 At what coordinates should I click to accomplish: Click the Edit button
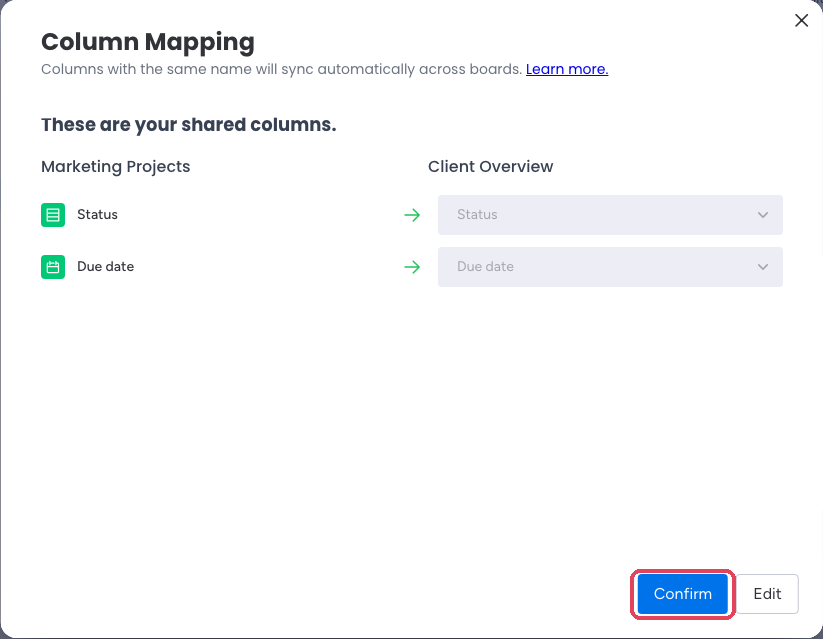point(767,594)
